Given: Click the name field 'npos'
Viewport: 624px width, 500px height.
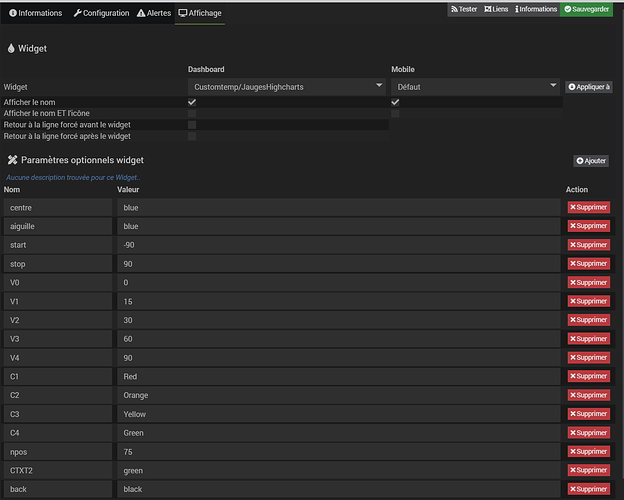Looking at the screenshot, I should point(58,452).
